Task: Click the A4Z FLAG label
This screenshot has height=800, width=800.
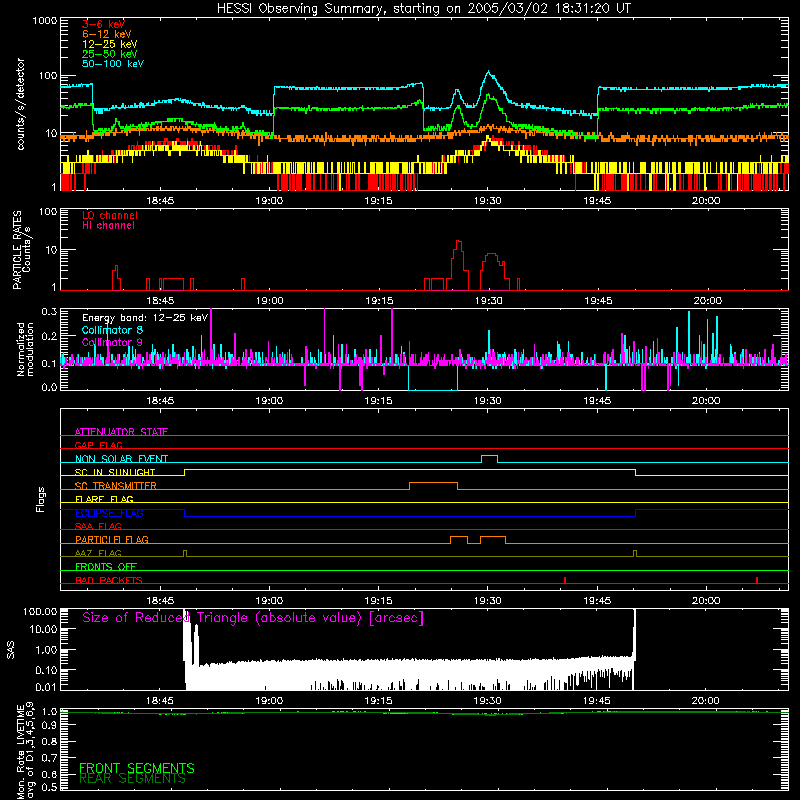Action: tap(98, 553)
